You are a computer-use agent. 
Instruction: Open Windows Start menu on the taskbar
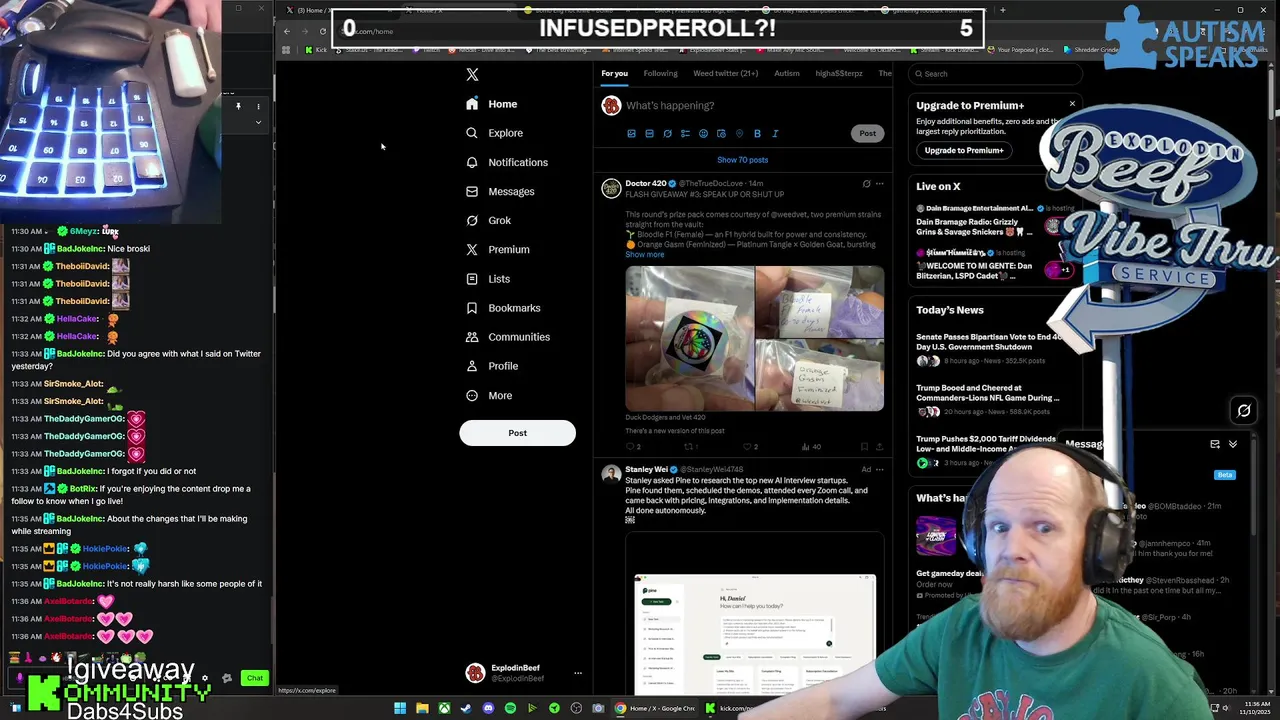(x=400, y=708)
